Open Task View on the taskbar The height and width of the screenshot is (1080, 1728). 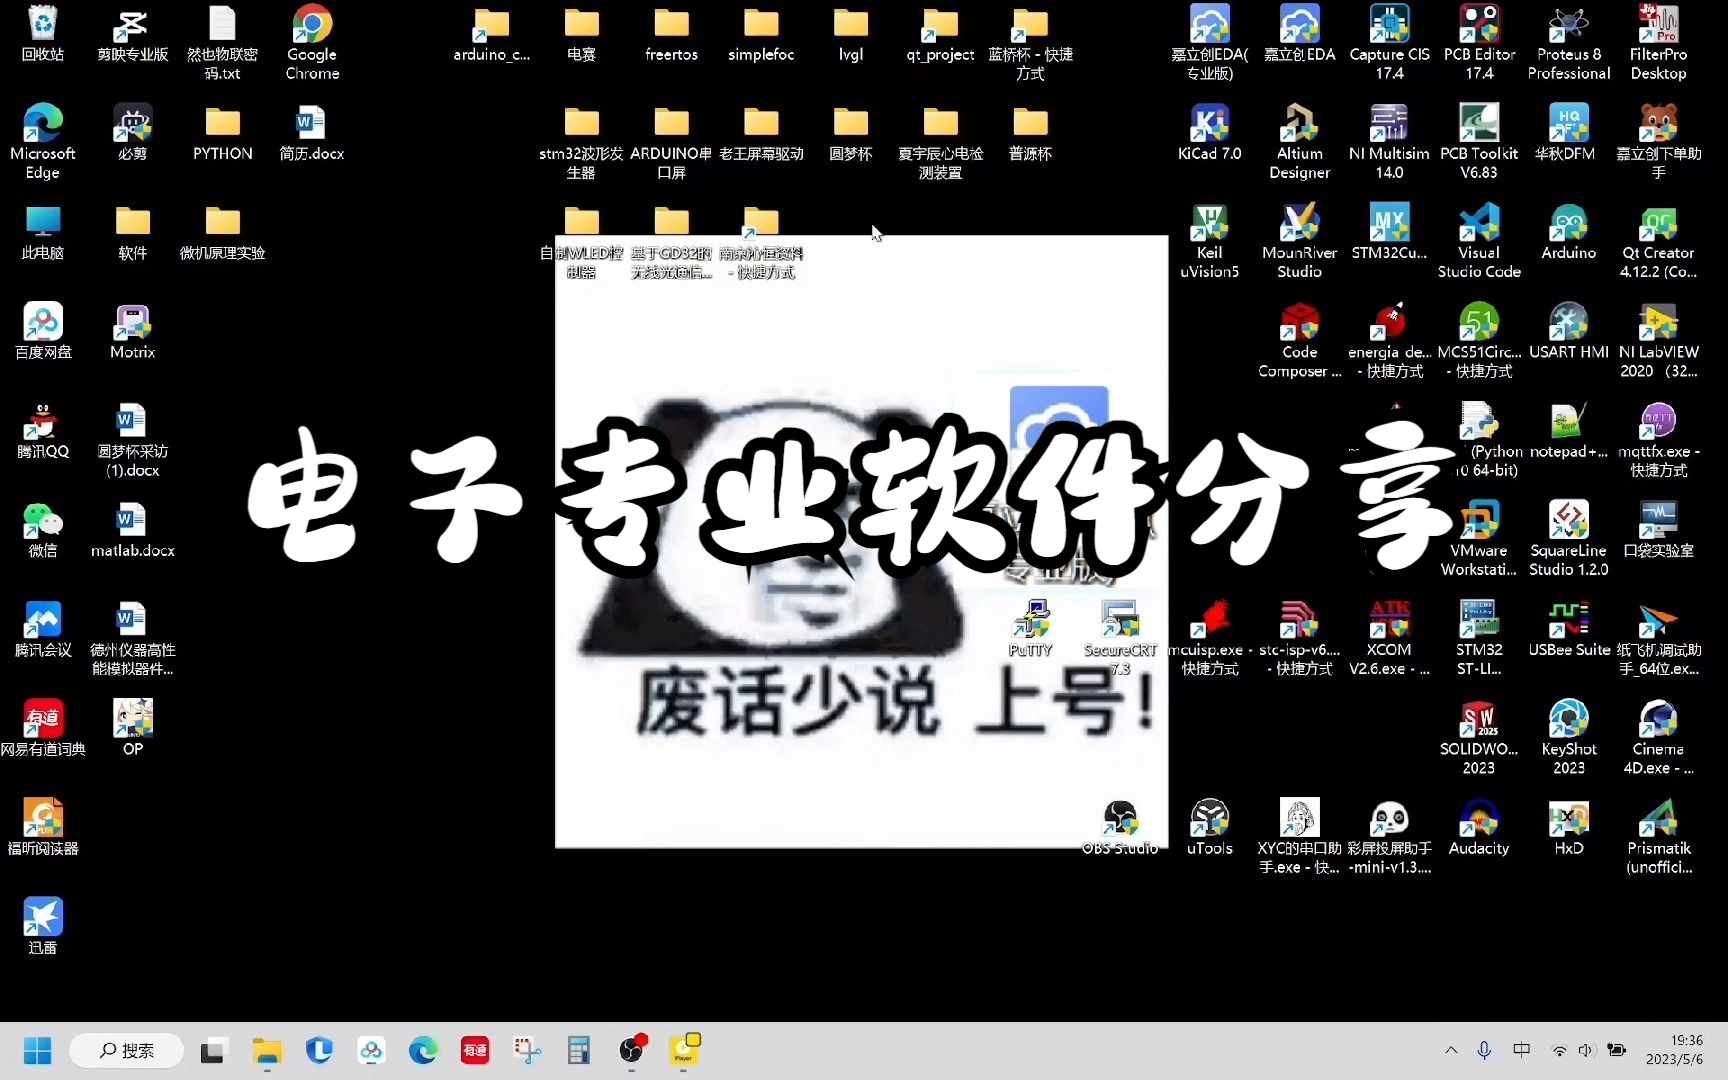click(212, 1050)
